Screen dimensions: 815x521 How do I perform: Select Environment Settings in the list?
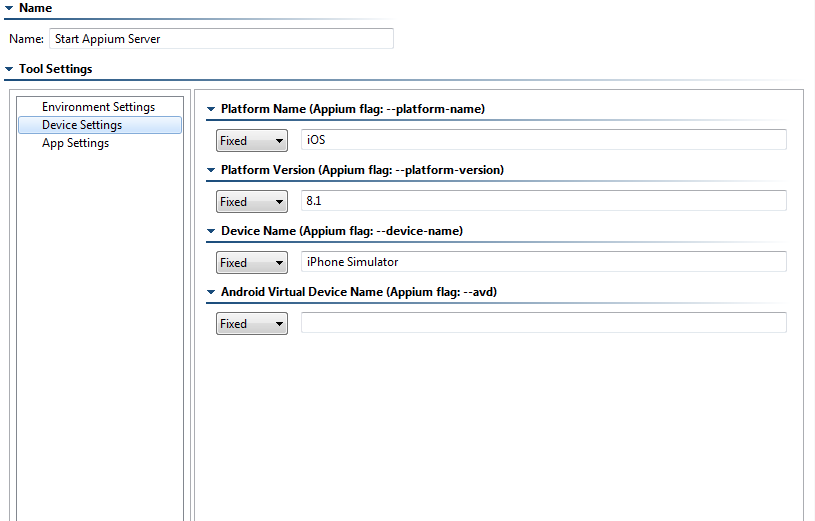99,107
